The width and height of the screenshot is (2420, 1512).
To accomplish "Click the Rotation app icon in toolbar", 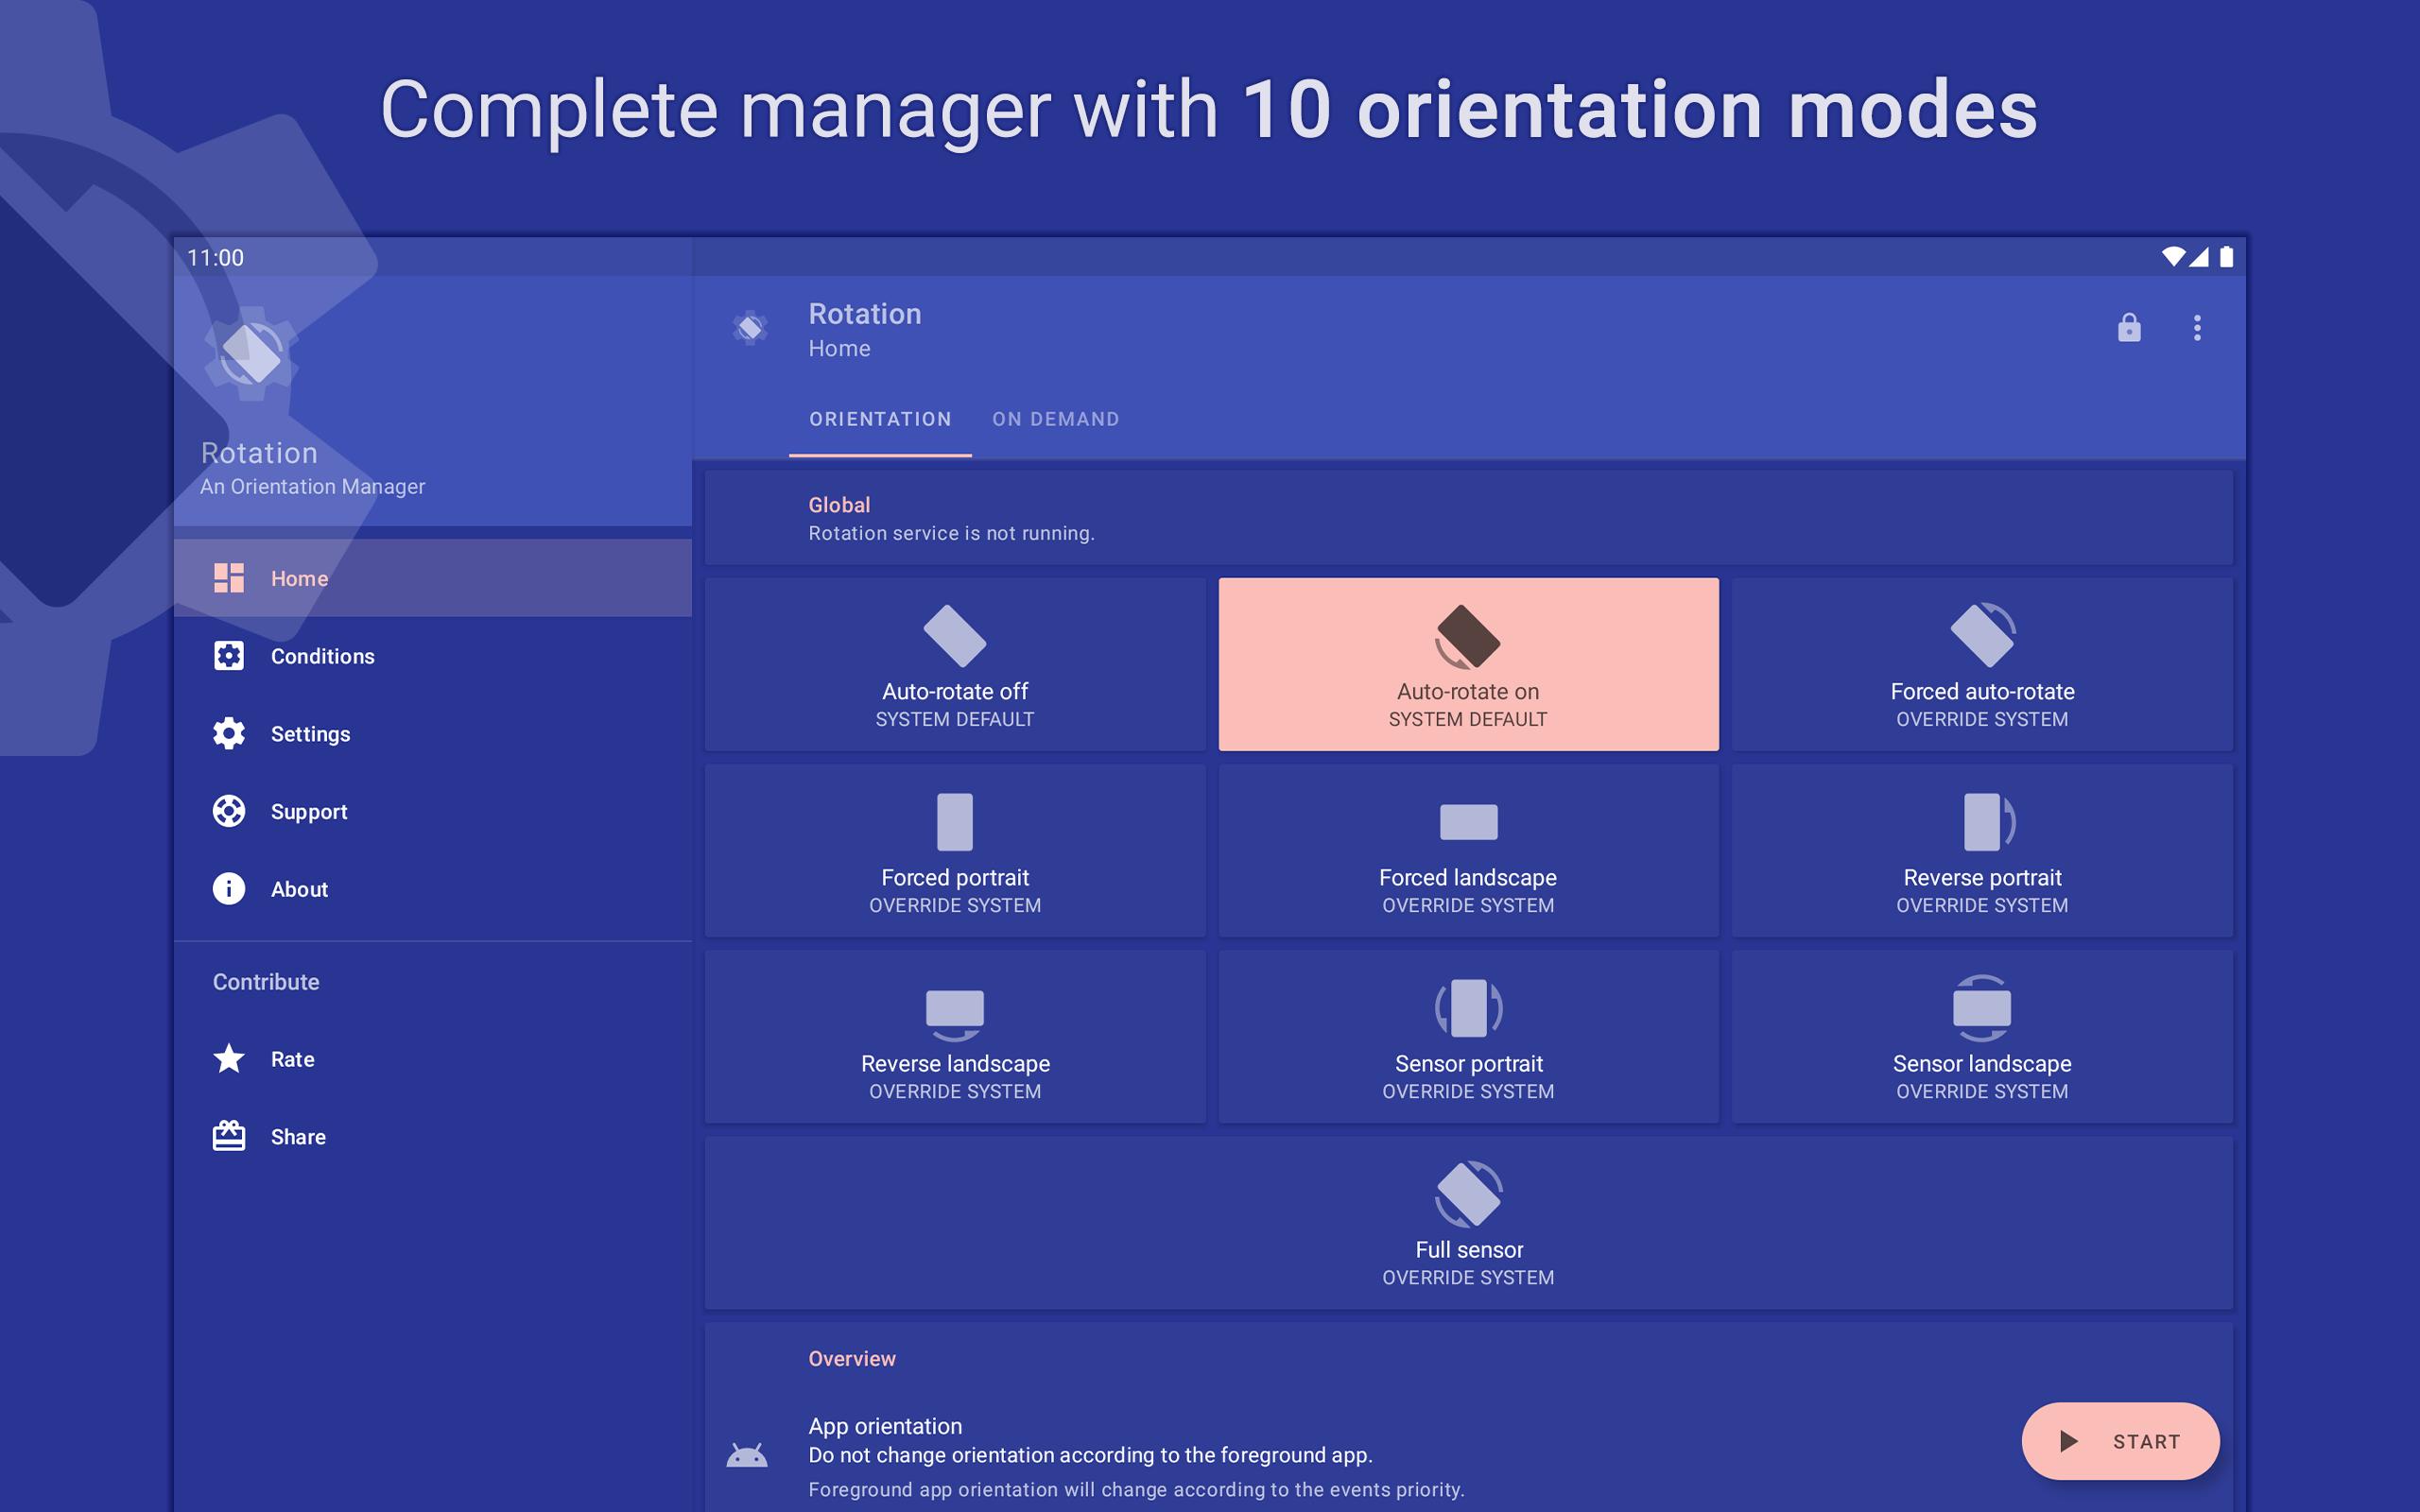I will pyautogui.click(x=750, y=328).
